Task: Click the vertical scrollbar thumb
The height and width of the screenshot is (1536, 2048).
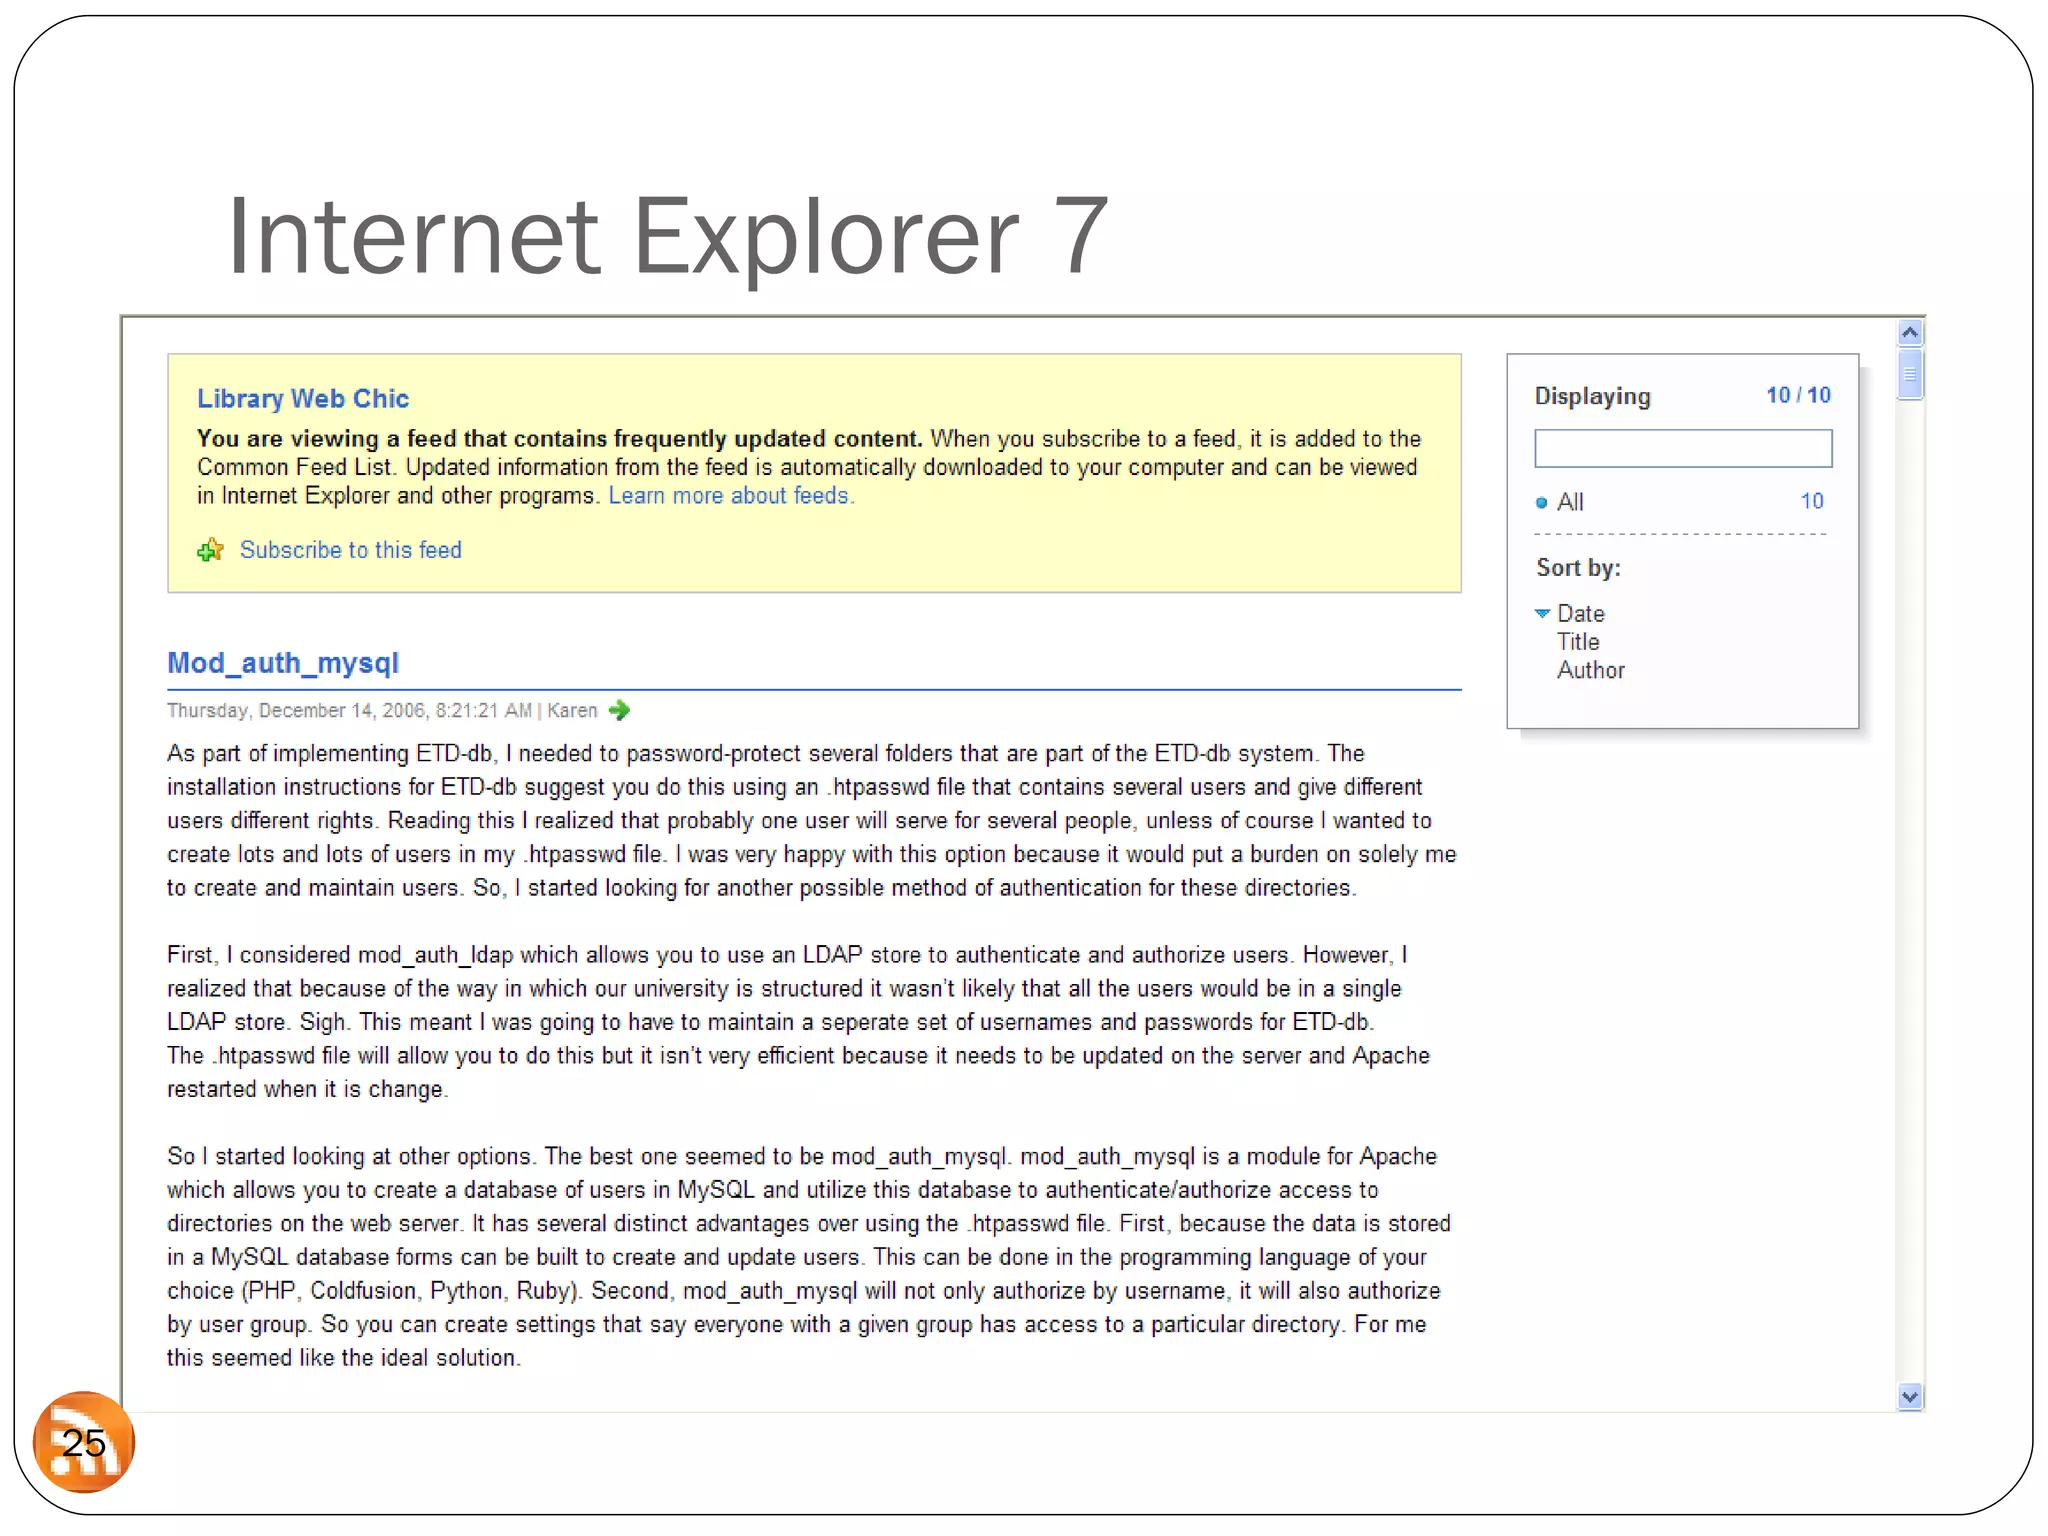Action: point(1910,374)
